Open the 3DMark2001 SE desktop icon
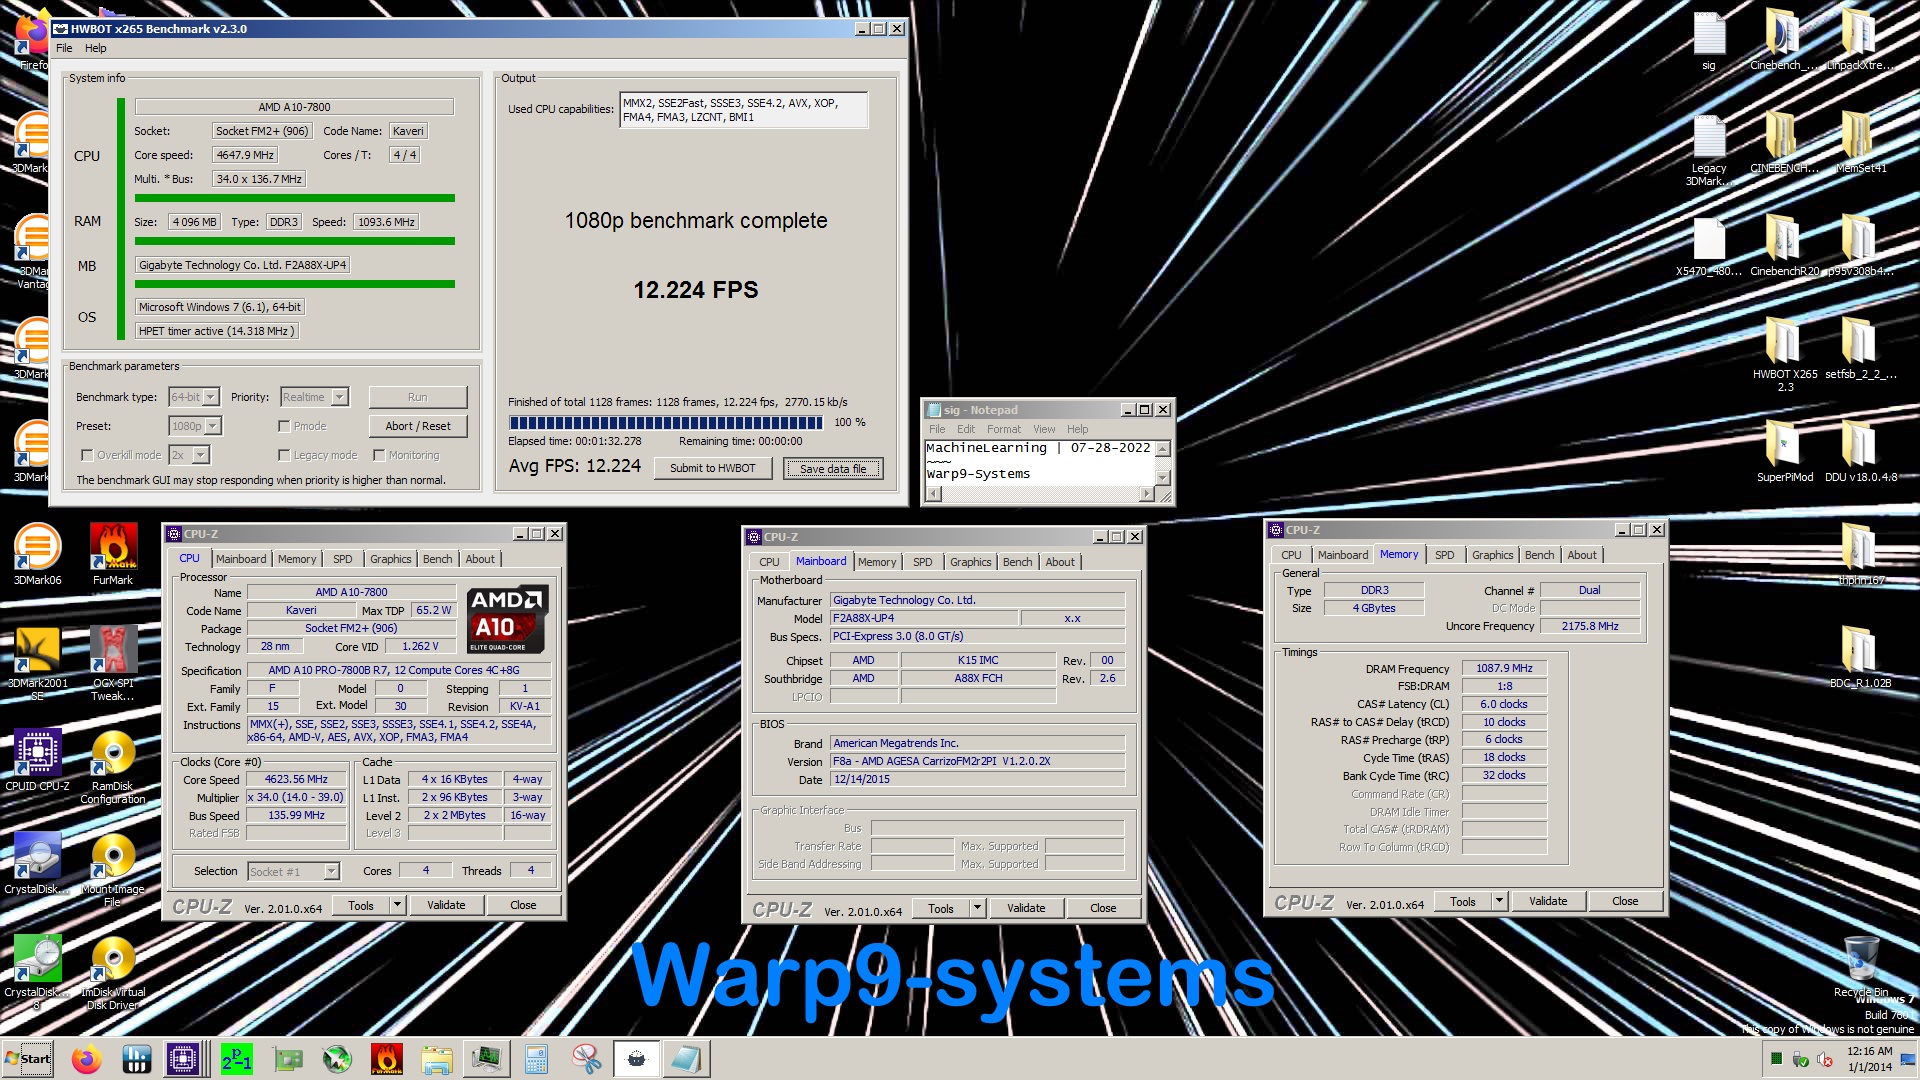 [37, 663]
